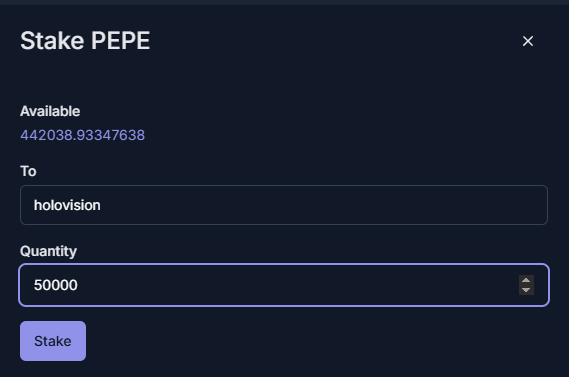Fill max using available balance 442038.93347638
The height and width of the screenshot is (377, 569).
coord(82,135)
